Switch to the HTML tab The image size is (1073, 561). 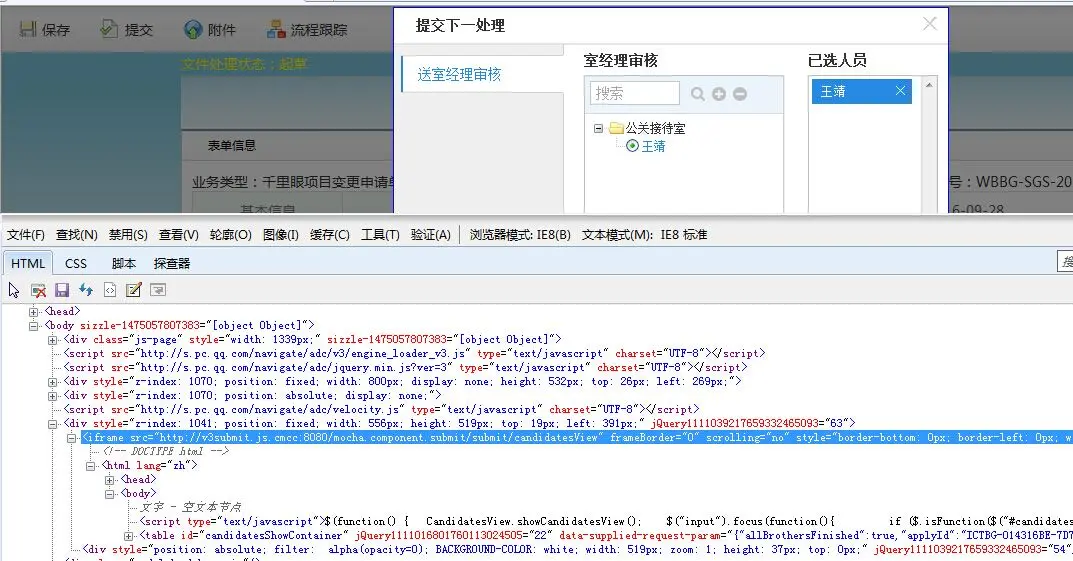[x=28, y=263]
